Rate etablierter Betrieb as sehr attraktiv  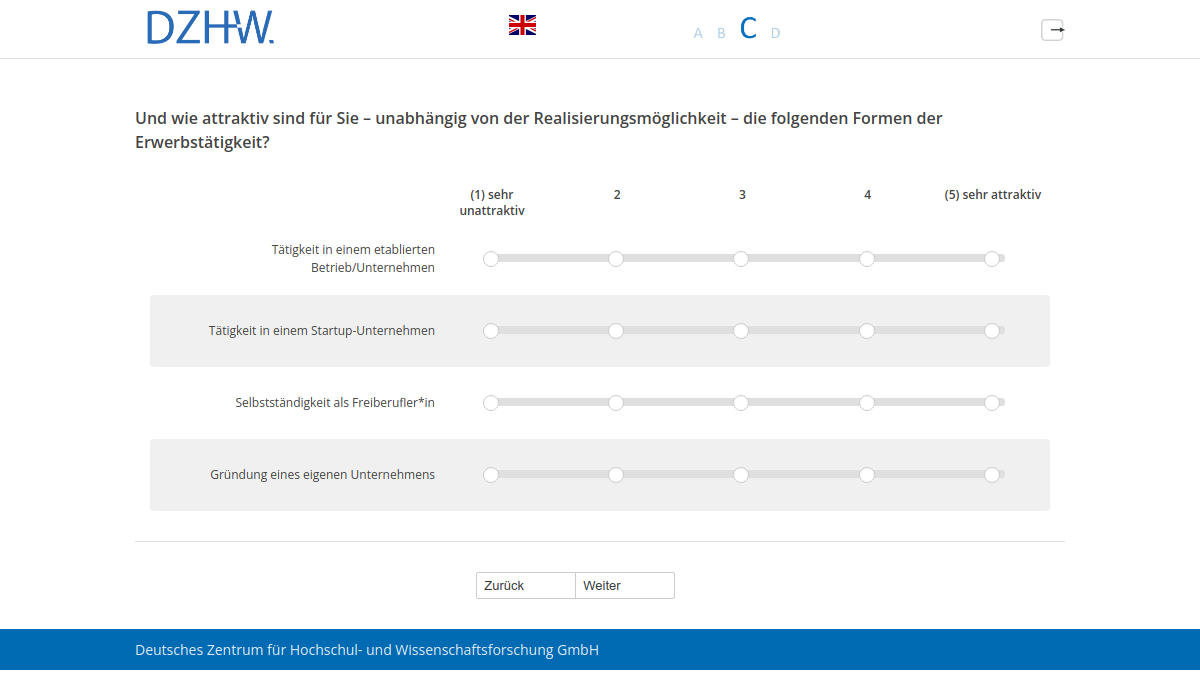tap(992, 258)
